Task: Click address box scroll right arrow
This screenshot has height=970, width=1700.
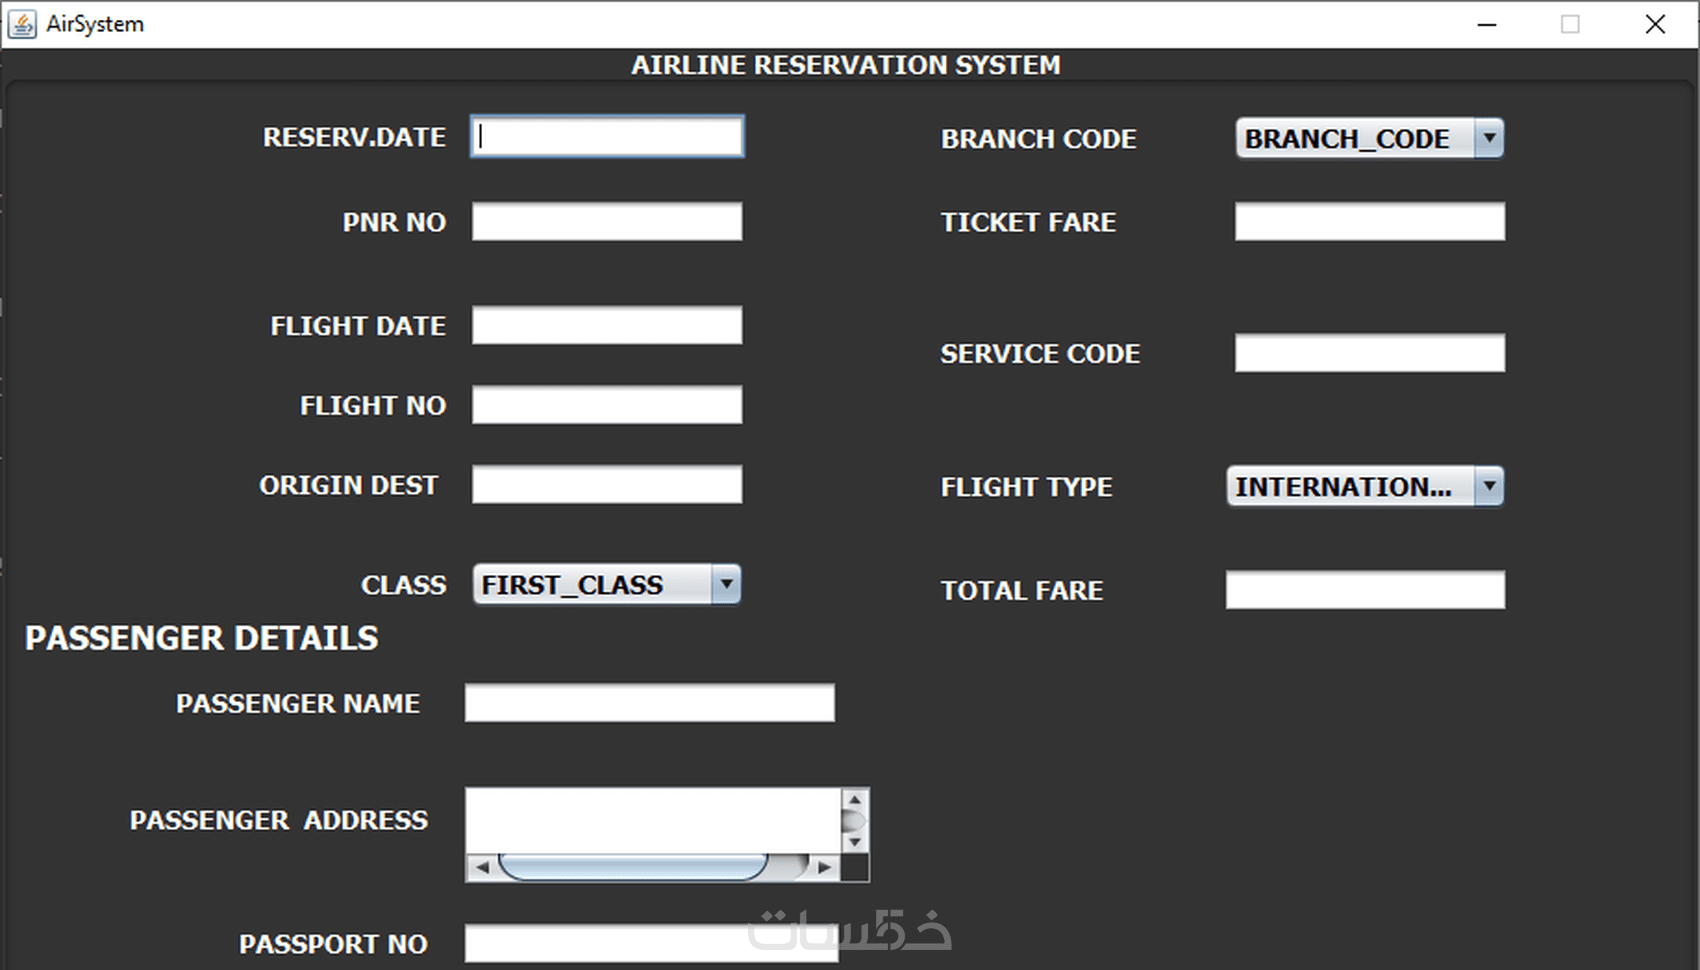Action: click(x=824, y=868)
